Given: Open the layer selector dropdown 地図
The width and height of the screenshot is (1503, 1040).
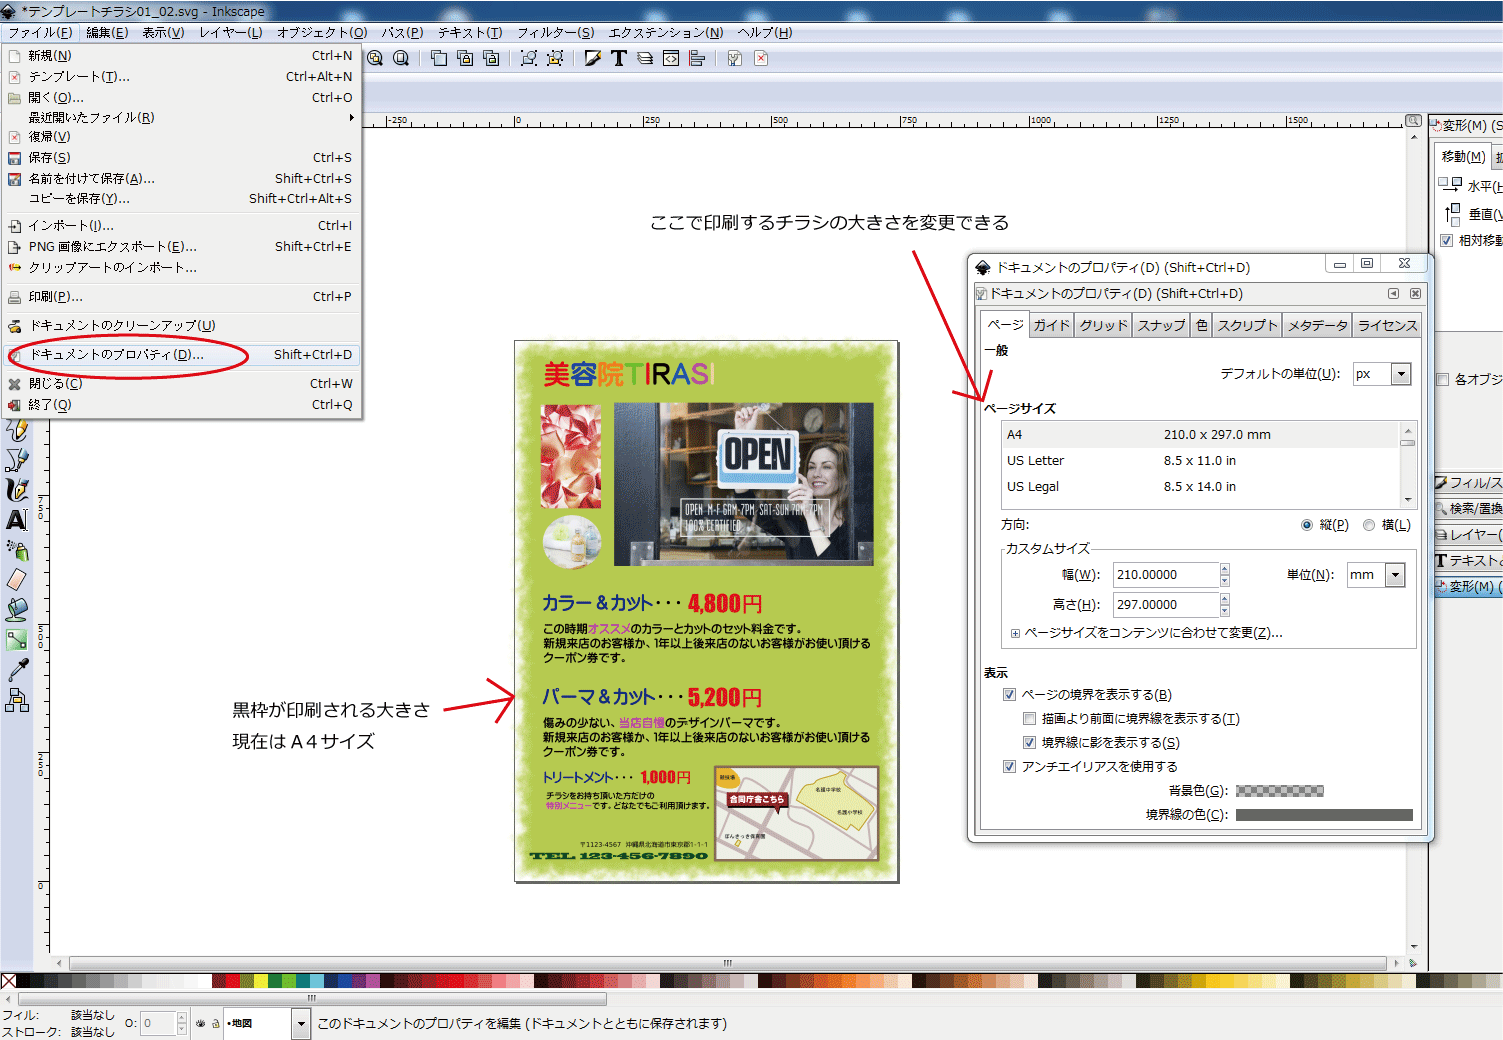Looking at the screenshot, I should [x=300, y=1023].
